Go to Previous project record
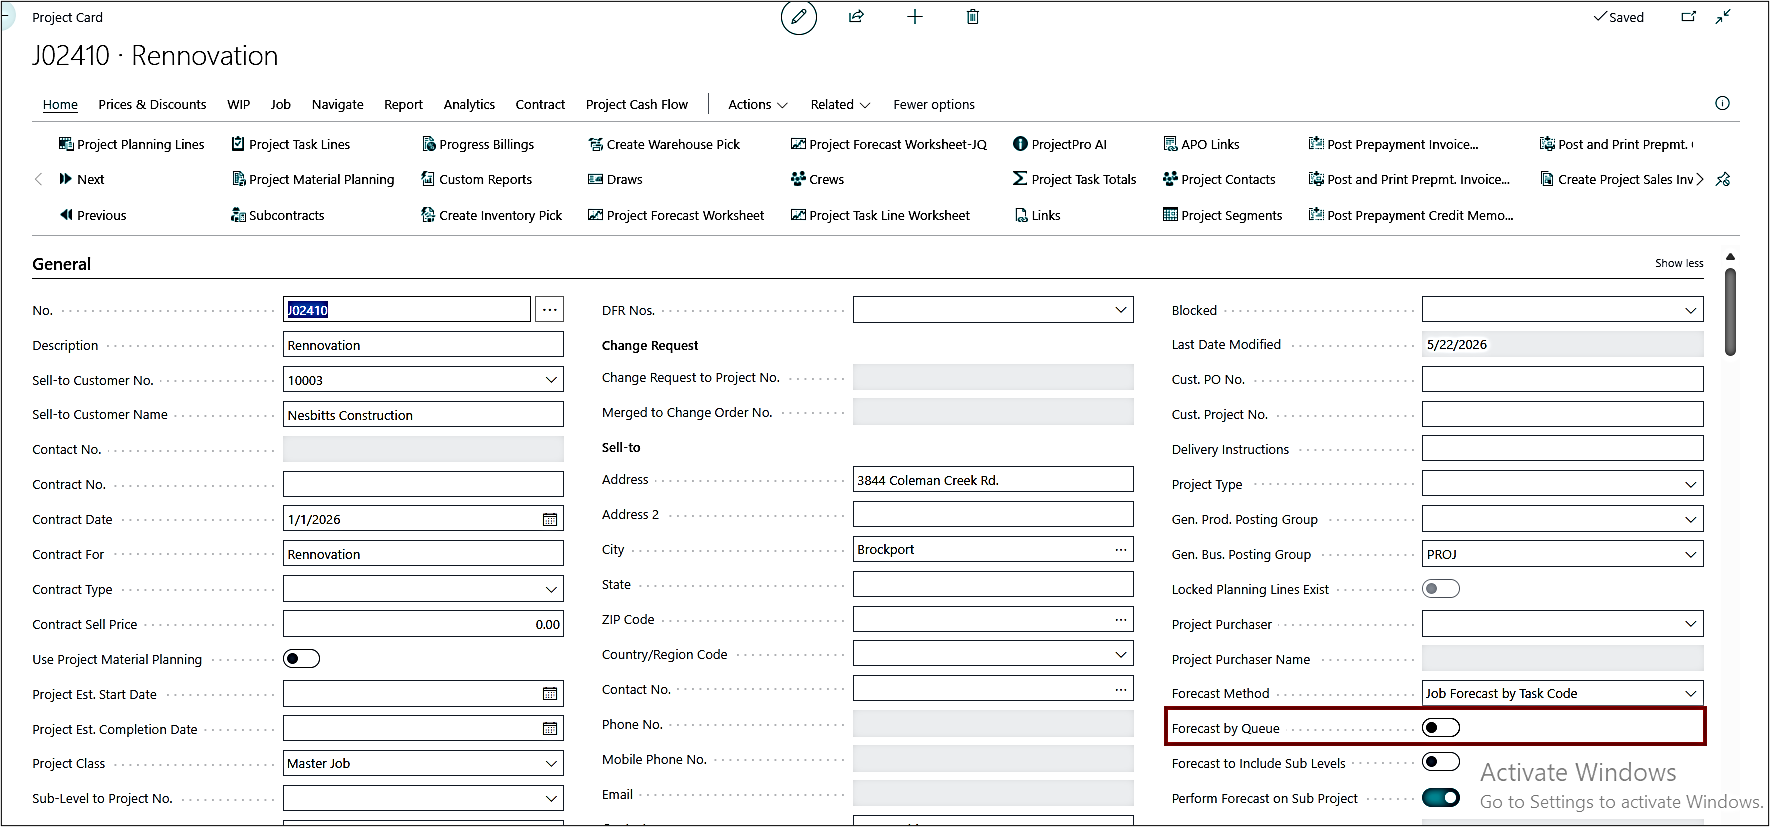This screenshot has height=827, width=1770. click(x=92, y=215)
